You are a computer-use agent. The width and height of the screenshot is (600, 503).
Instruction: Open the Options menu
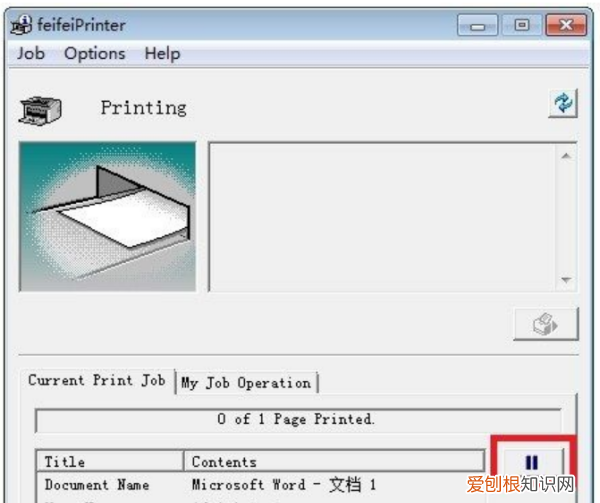(x=95, y=53)
